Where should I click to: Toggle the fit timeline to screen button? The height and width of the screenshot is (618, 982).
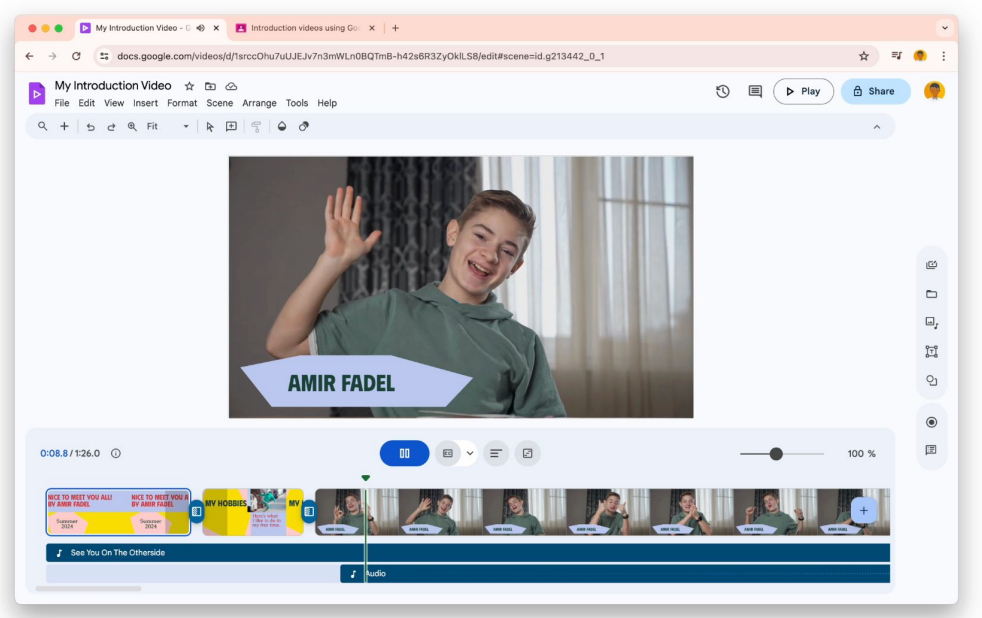tap(527, 453)
